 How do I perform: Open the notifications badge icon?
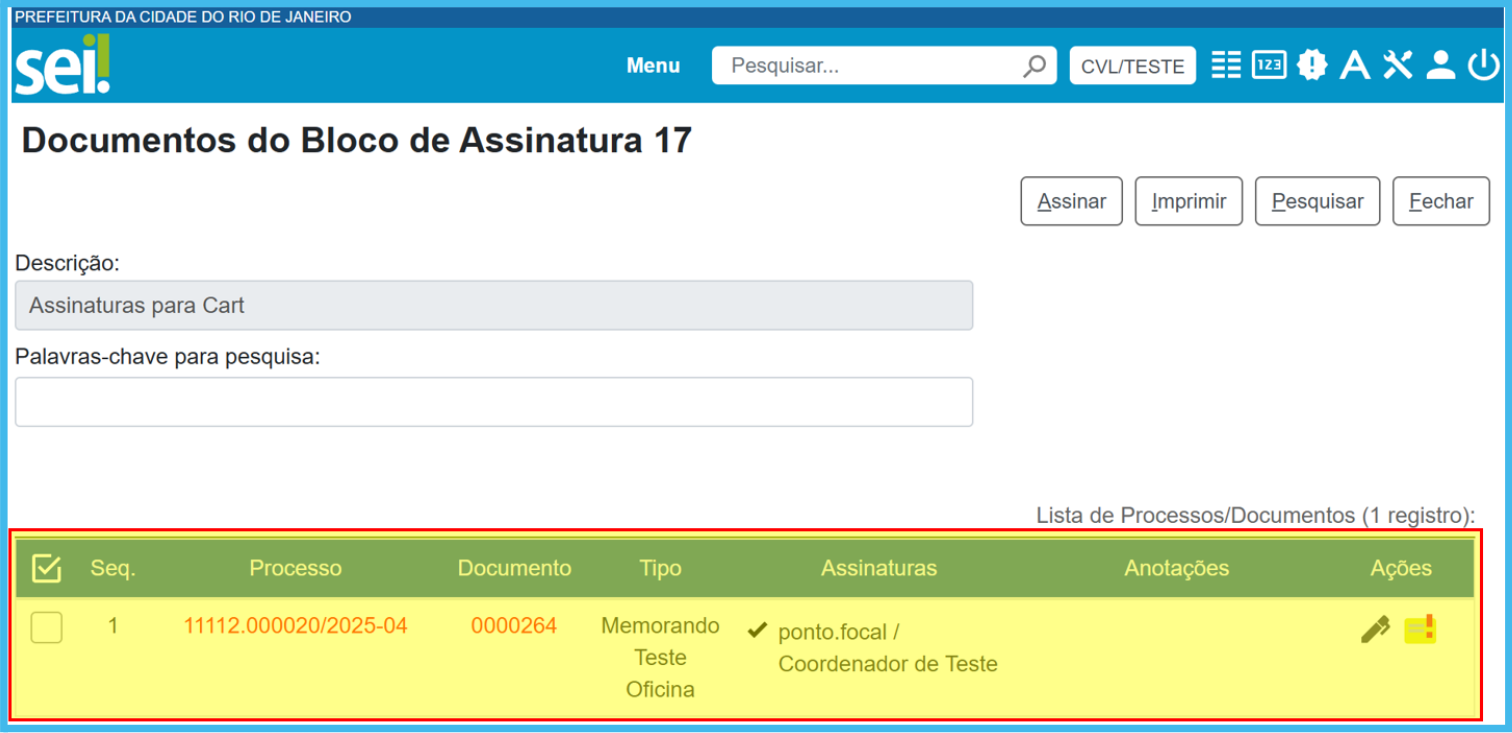1312,66
